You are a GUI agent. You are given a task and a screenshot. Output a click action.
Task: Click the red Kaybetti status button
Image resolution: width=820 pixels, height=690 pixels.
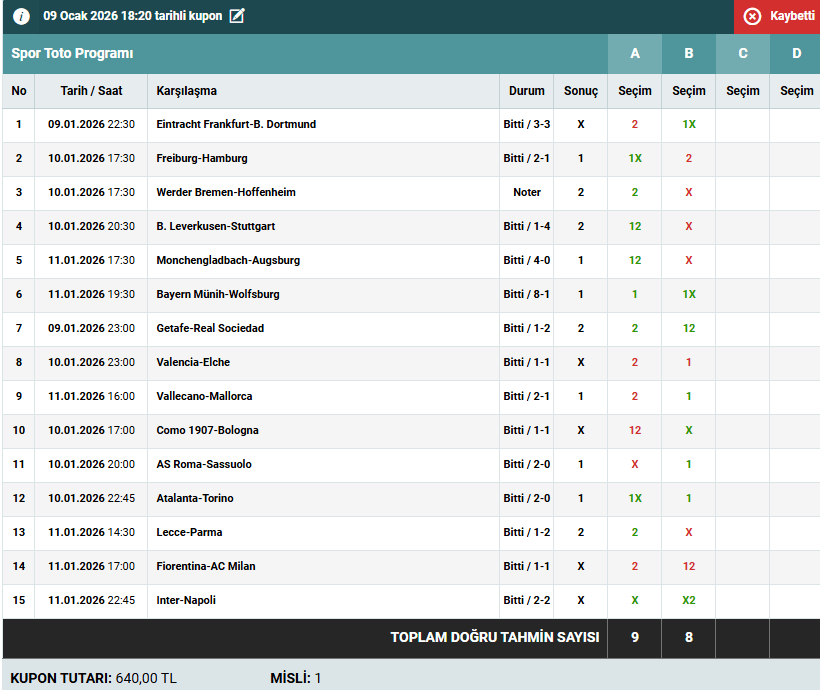pyautogui.click(x=777, y=17)
